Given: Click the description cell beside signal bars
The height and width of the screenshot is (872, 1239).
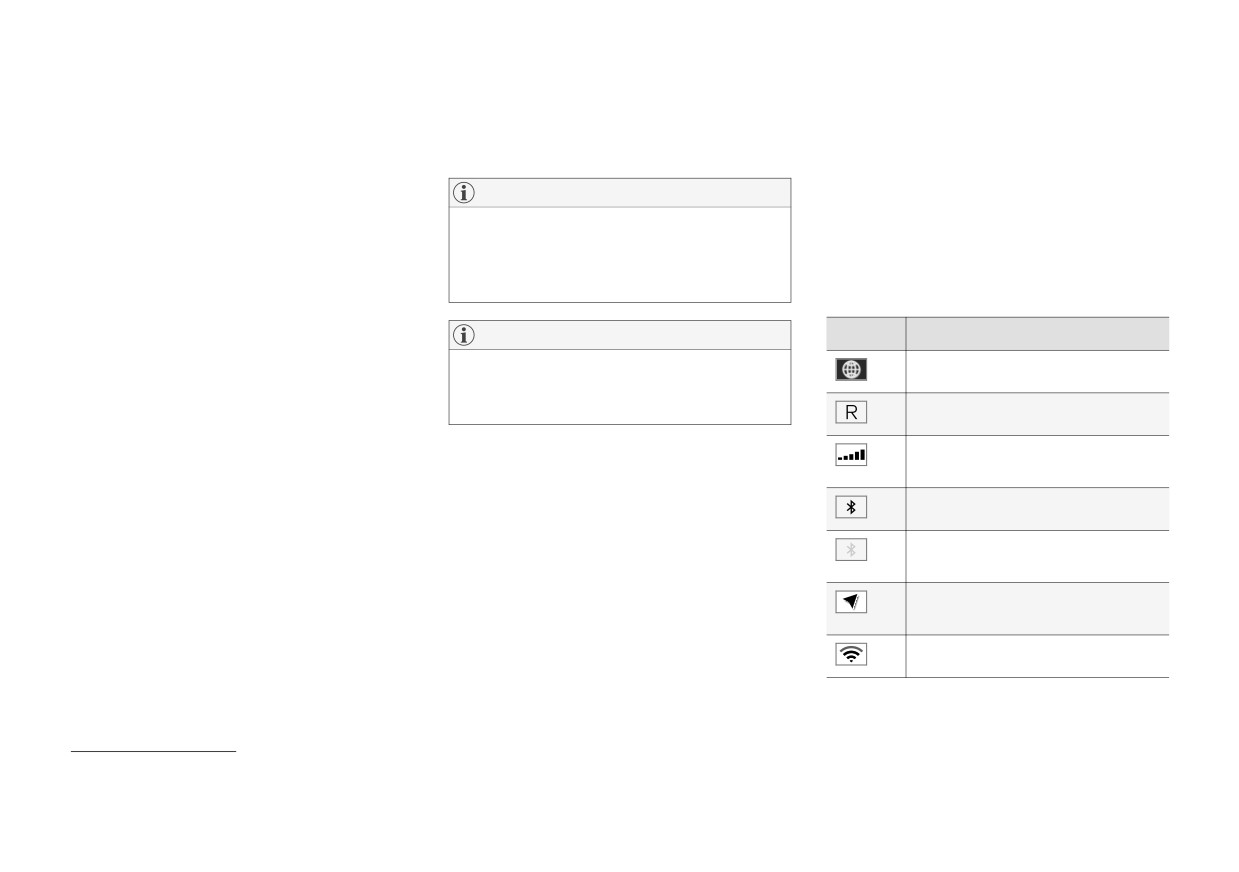Looking at the screenshot, I should 1037,461.
